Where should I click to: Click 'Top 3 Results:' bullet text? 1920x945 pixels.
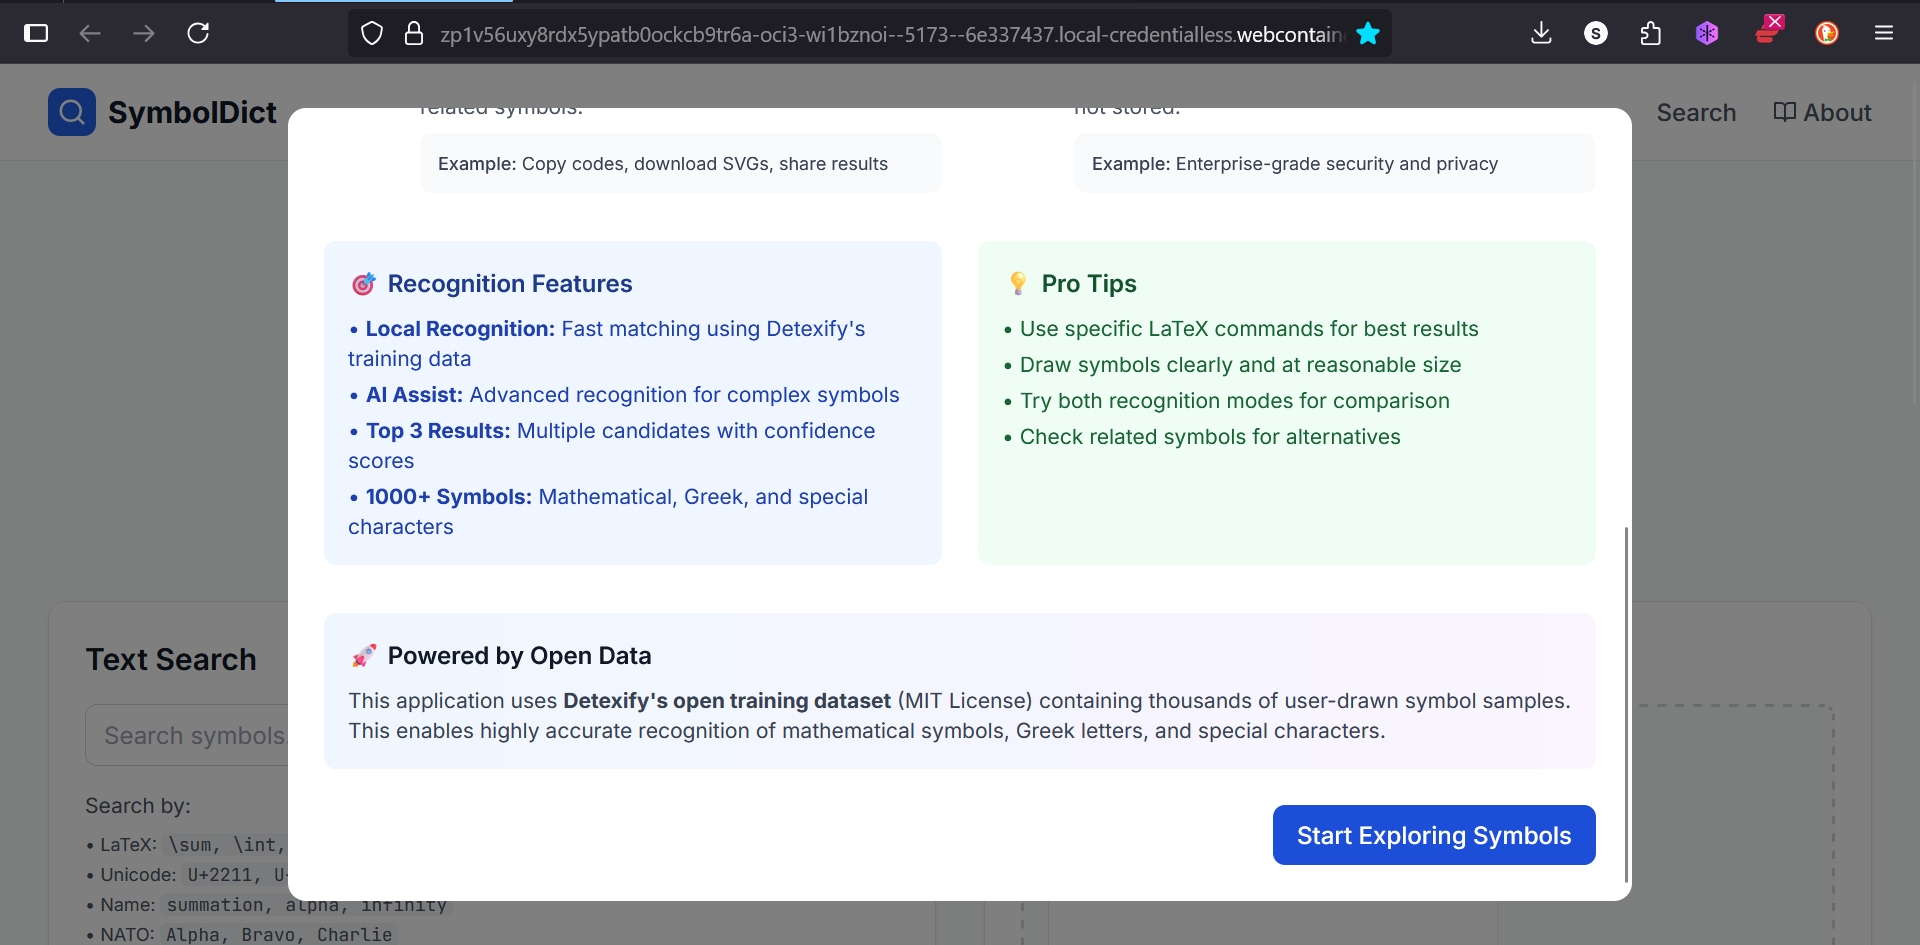tap(438, 431)
